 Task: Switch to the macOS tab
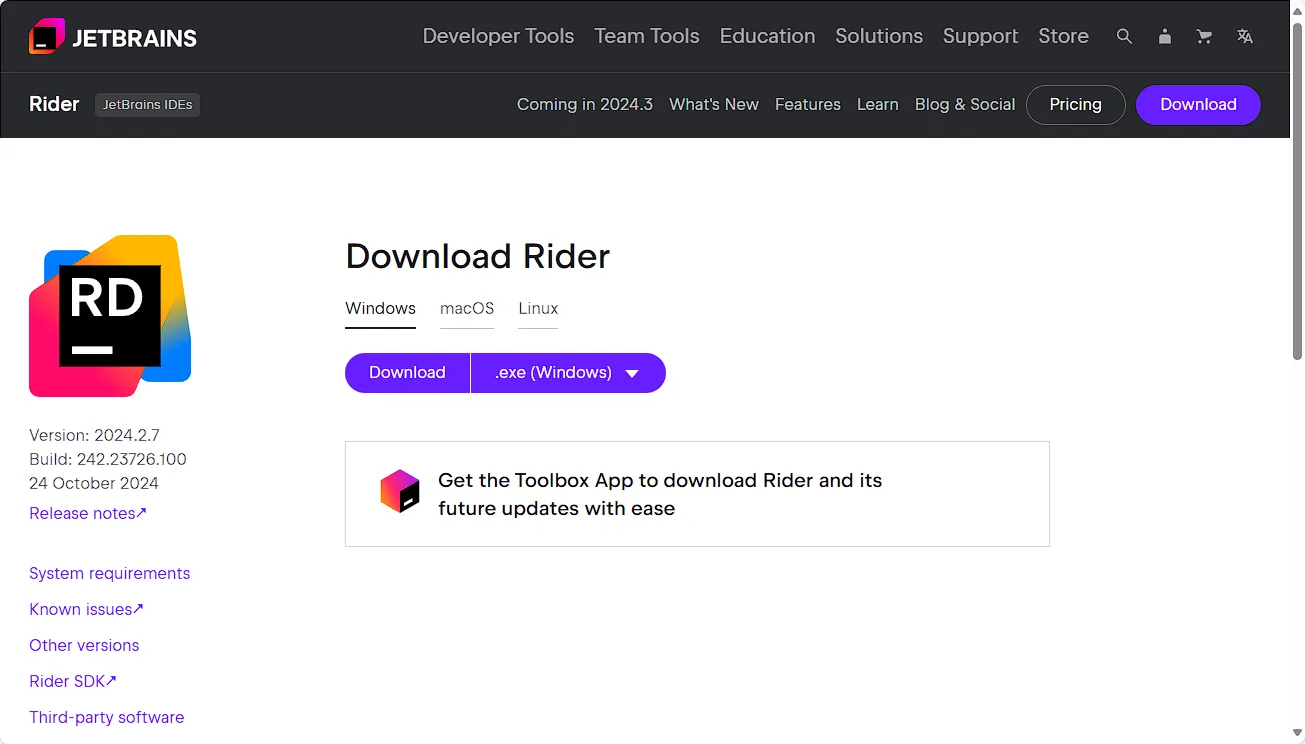coord(467,308)
